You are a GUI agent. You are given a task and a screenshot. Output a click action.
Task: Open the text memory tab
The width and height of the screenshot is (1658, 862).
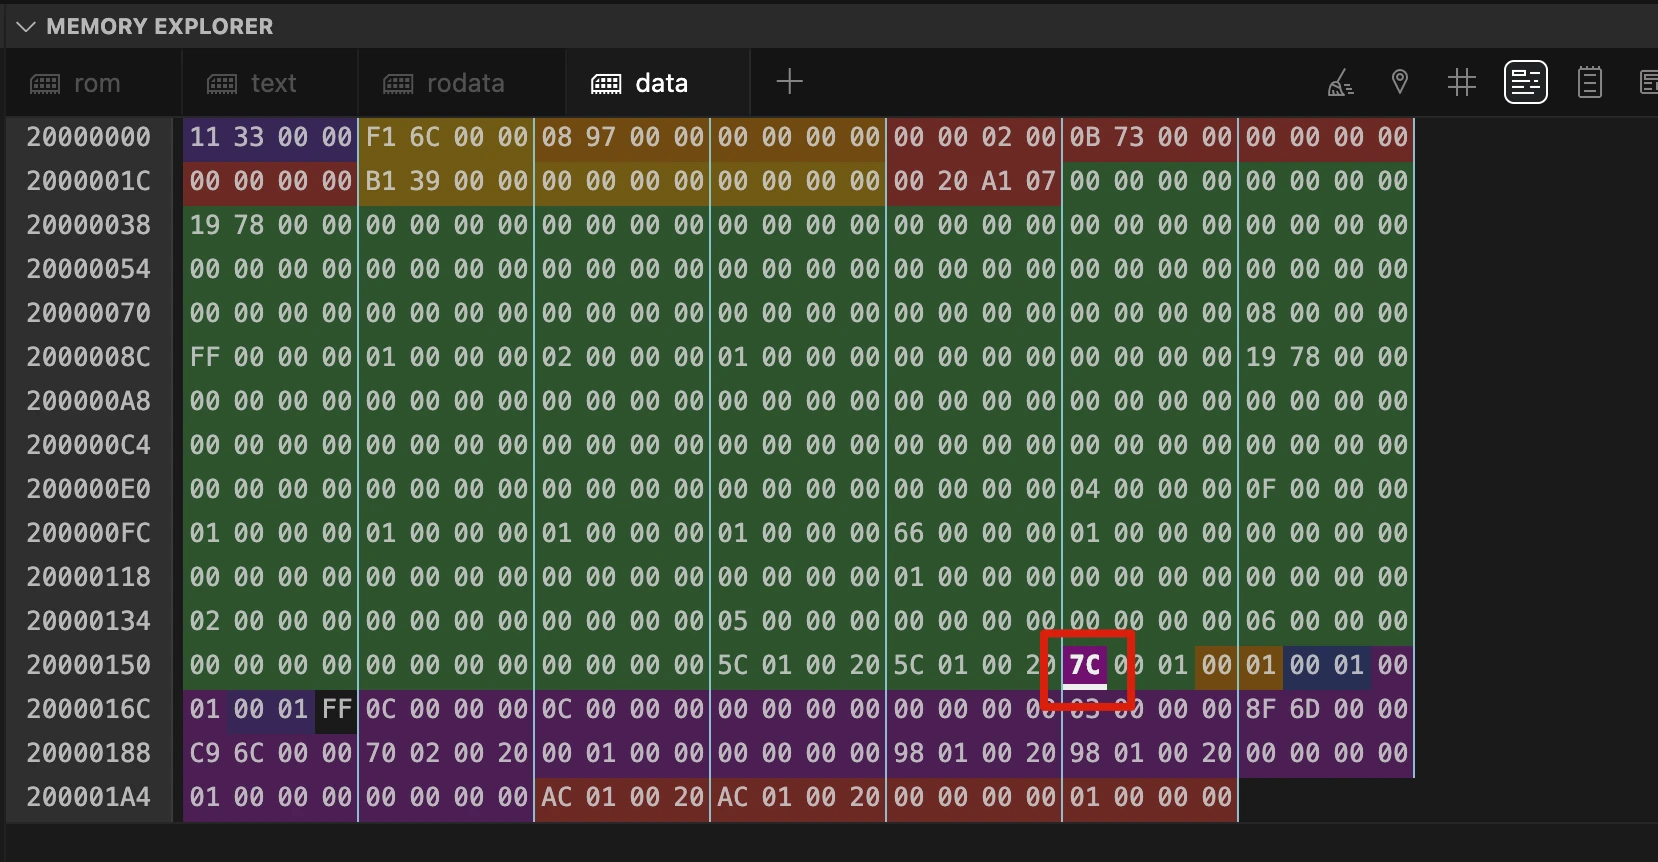coord(273,84)
